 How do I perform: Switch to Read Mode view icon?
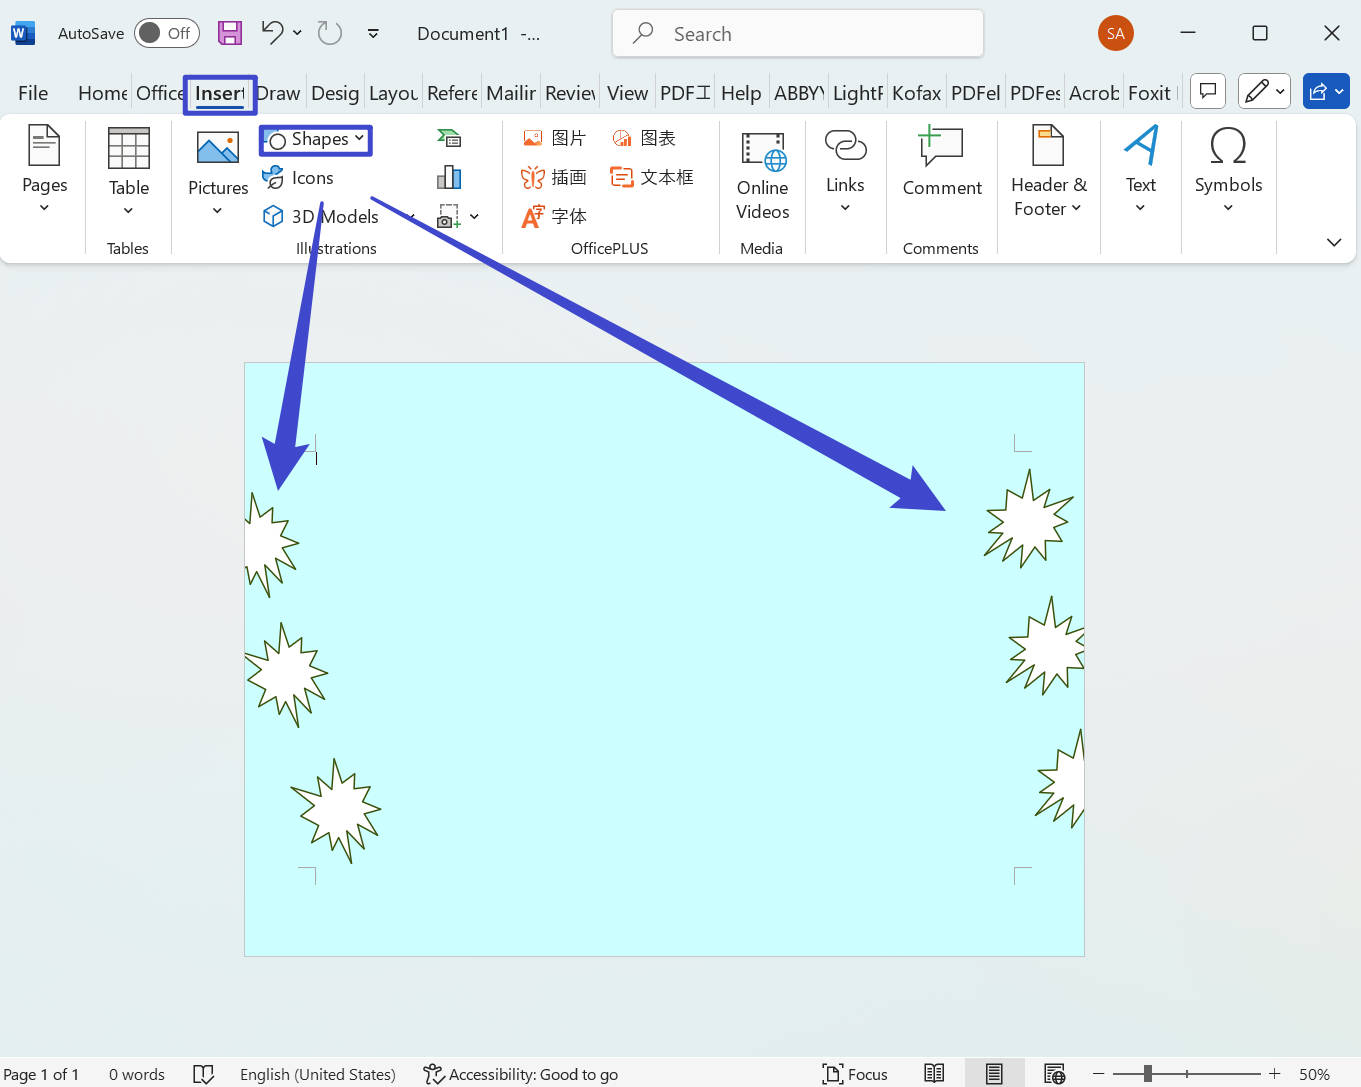(x=934, y=1073)
